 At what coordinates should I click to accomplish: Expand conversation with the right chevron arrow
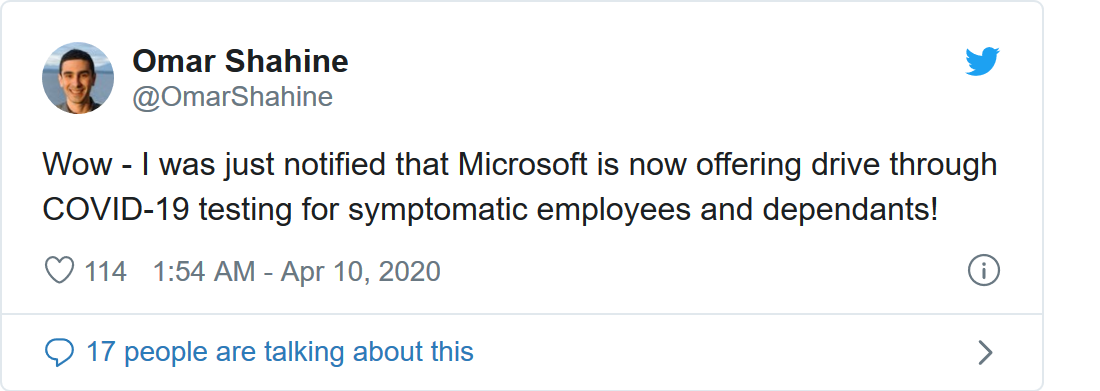[x=985, y=352]
